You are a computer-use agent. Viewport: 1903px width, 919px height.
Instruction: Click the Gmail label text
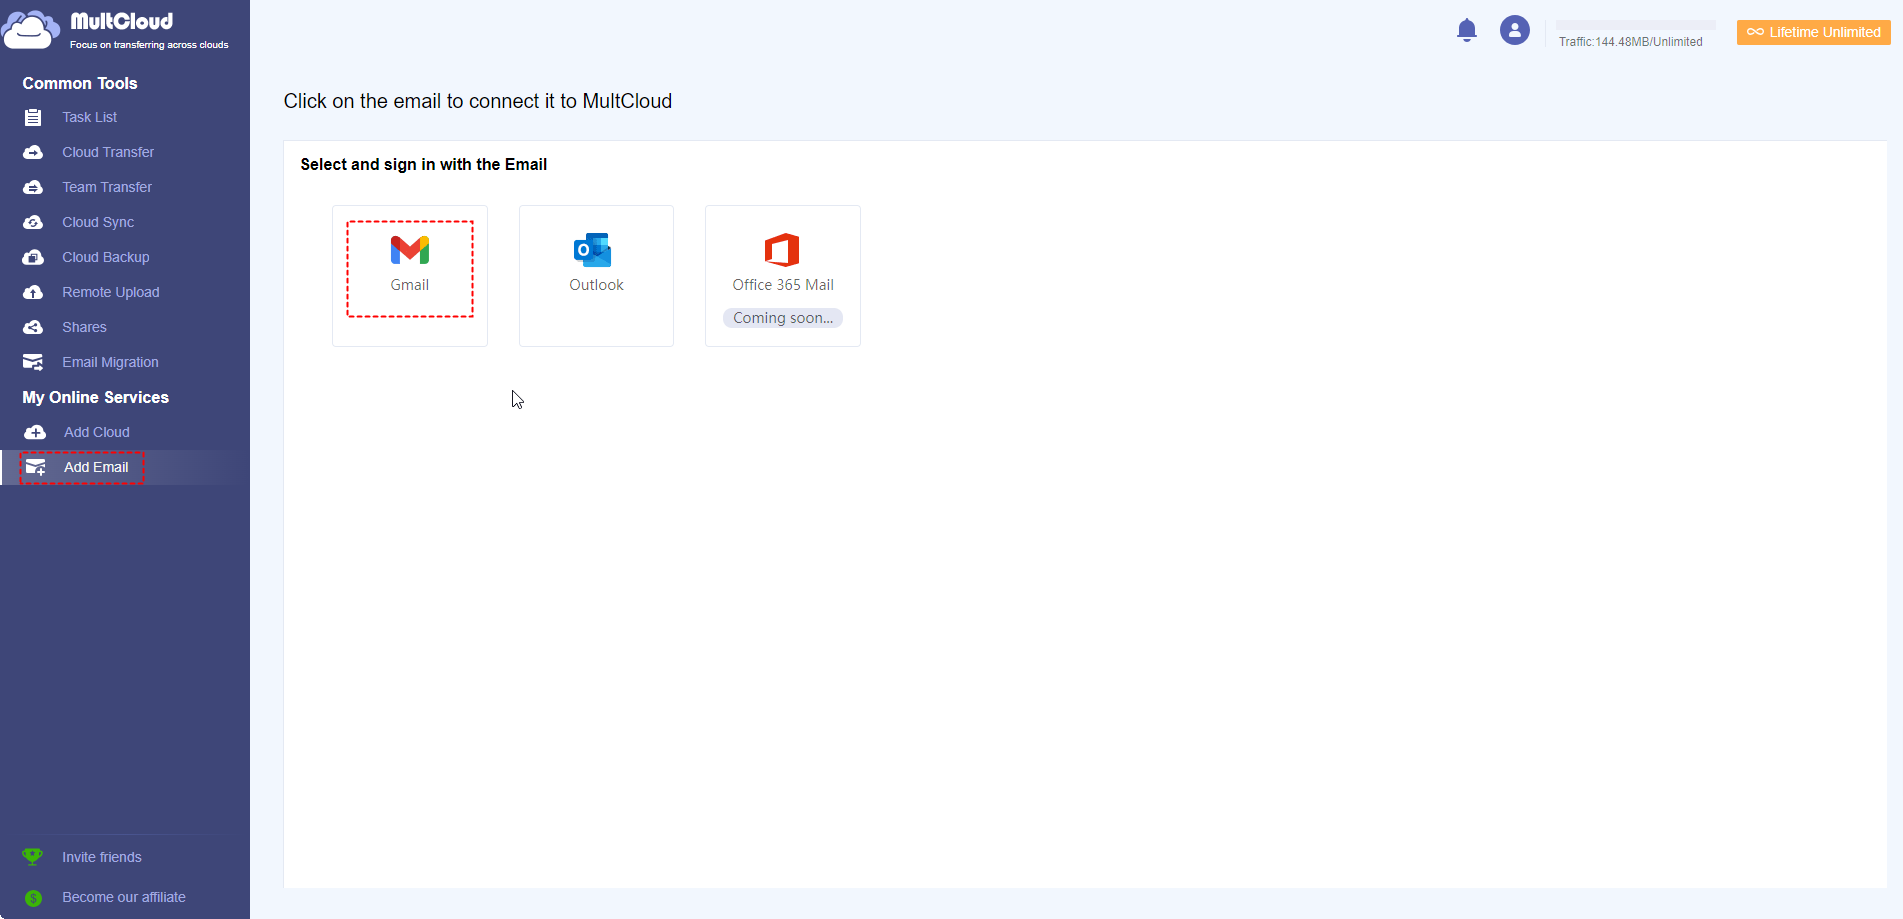410,285
